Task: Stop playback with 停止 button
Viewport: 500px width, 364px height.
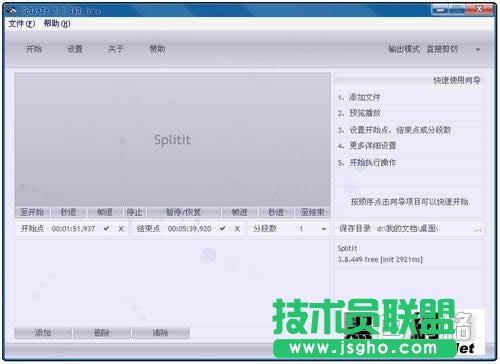Action: point(134,212)
